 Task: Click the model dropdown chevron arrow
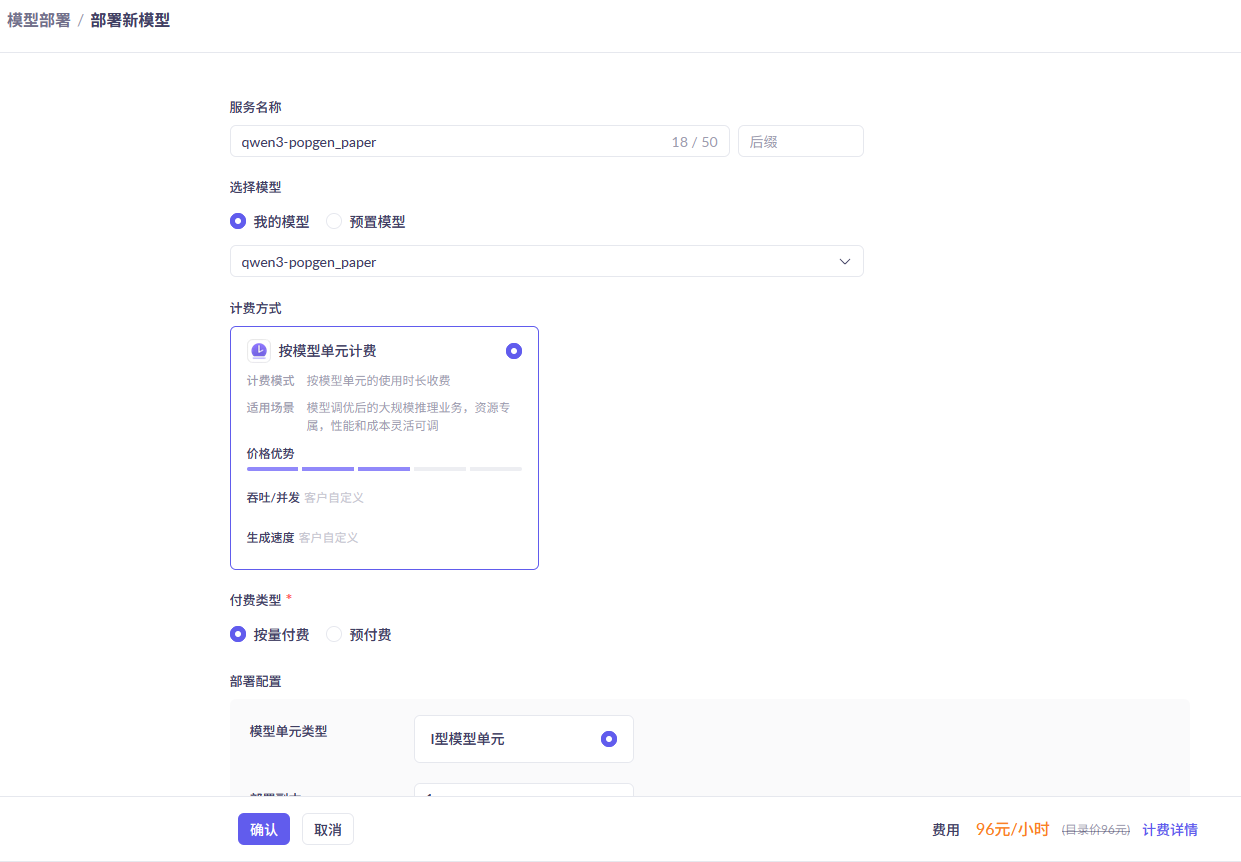tap(845, 262)
